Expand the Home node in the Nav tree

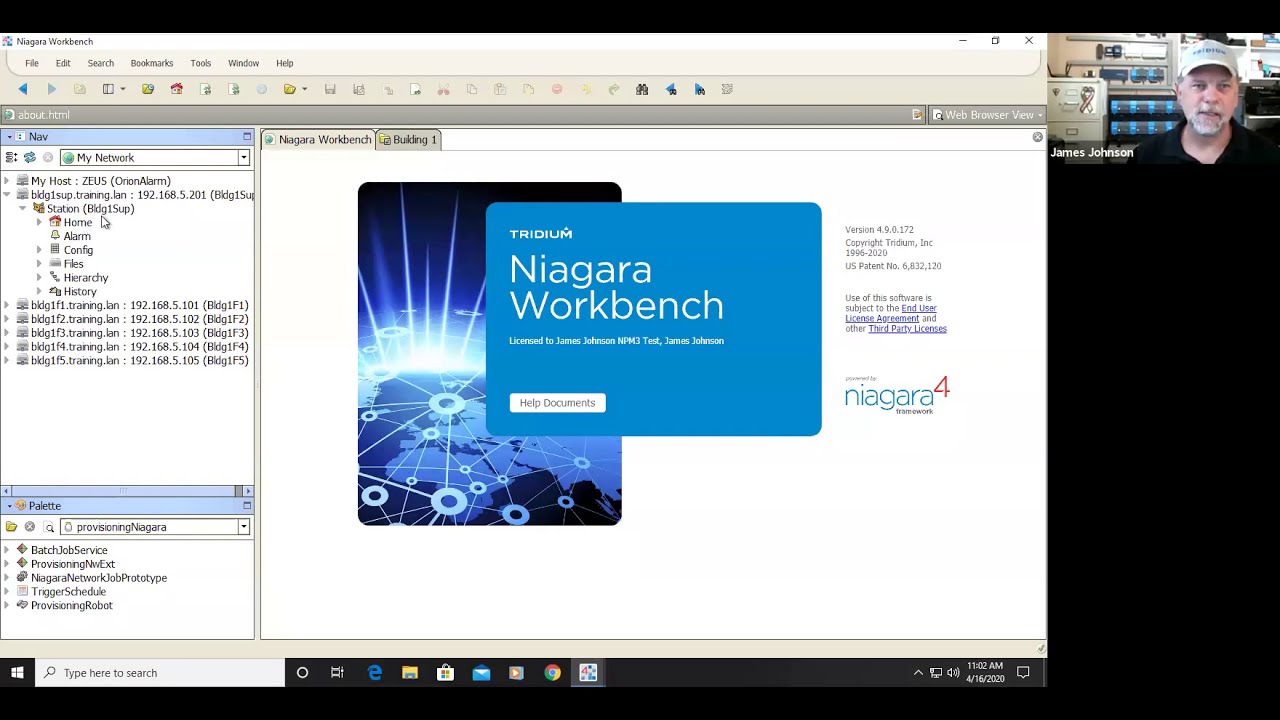[x=39, y=222]
